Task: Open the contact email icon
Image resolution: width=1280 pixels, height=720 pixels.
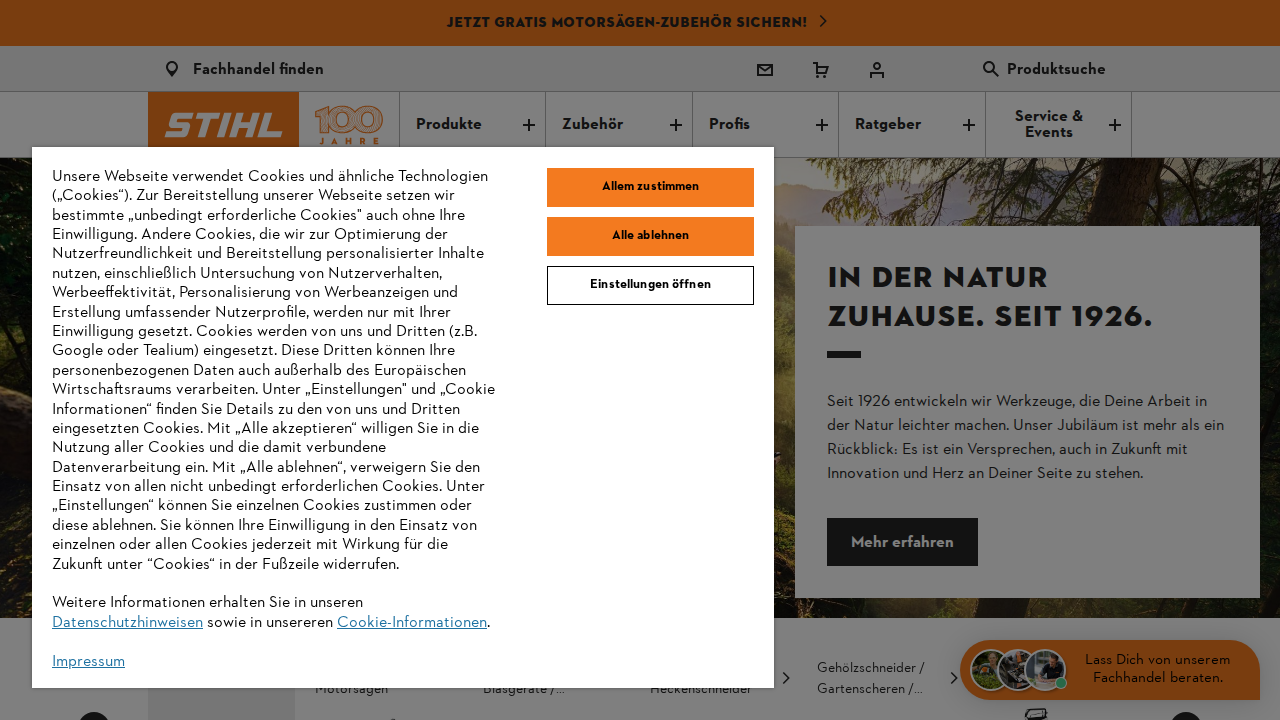Action: coord(764,69)
